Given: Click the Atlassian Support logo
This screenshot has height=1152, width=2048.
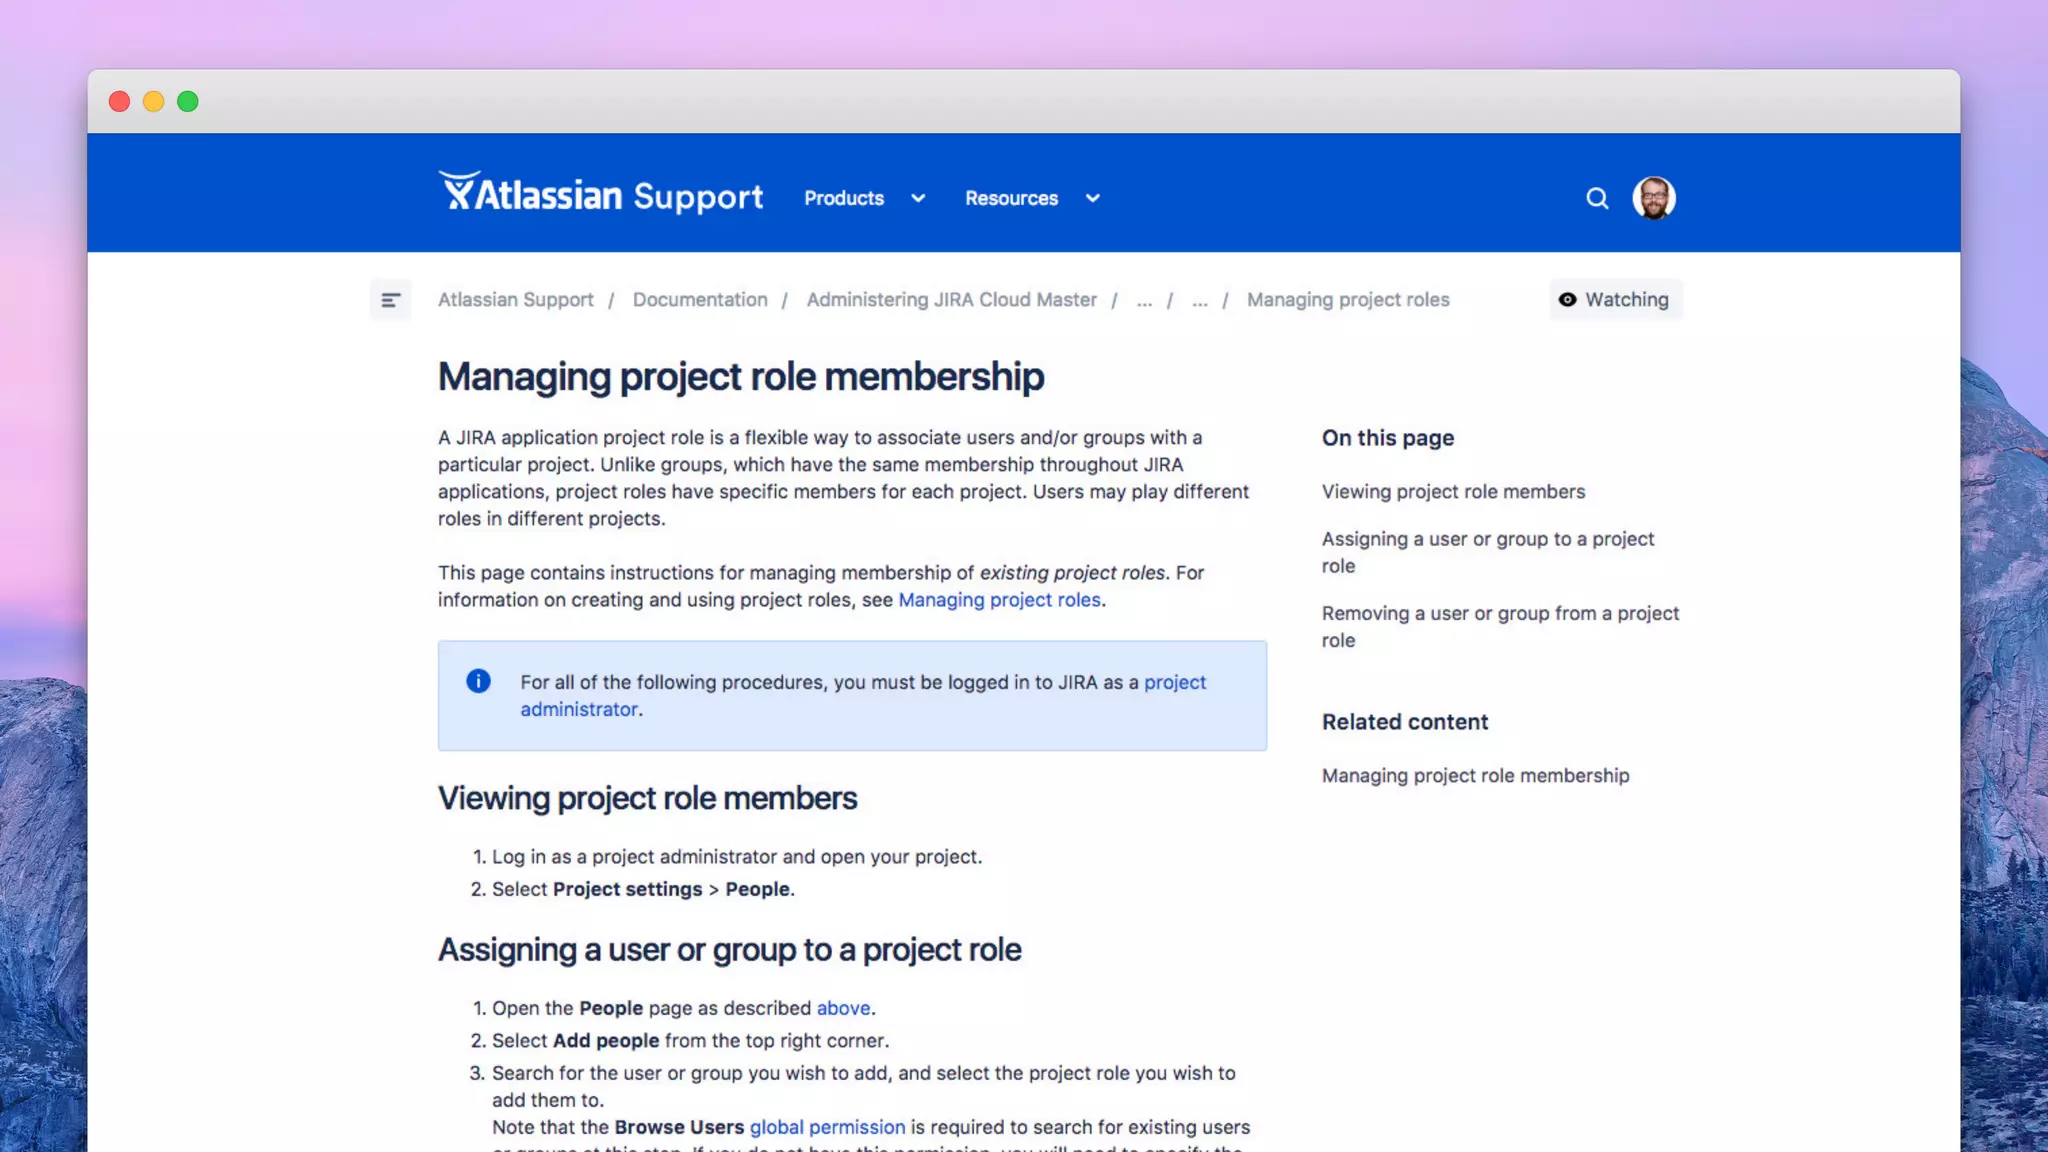Looking at the screenshot, I should pos(600,194).
